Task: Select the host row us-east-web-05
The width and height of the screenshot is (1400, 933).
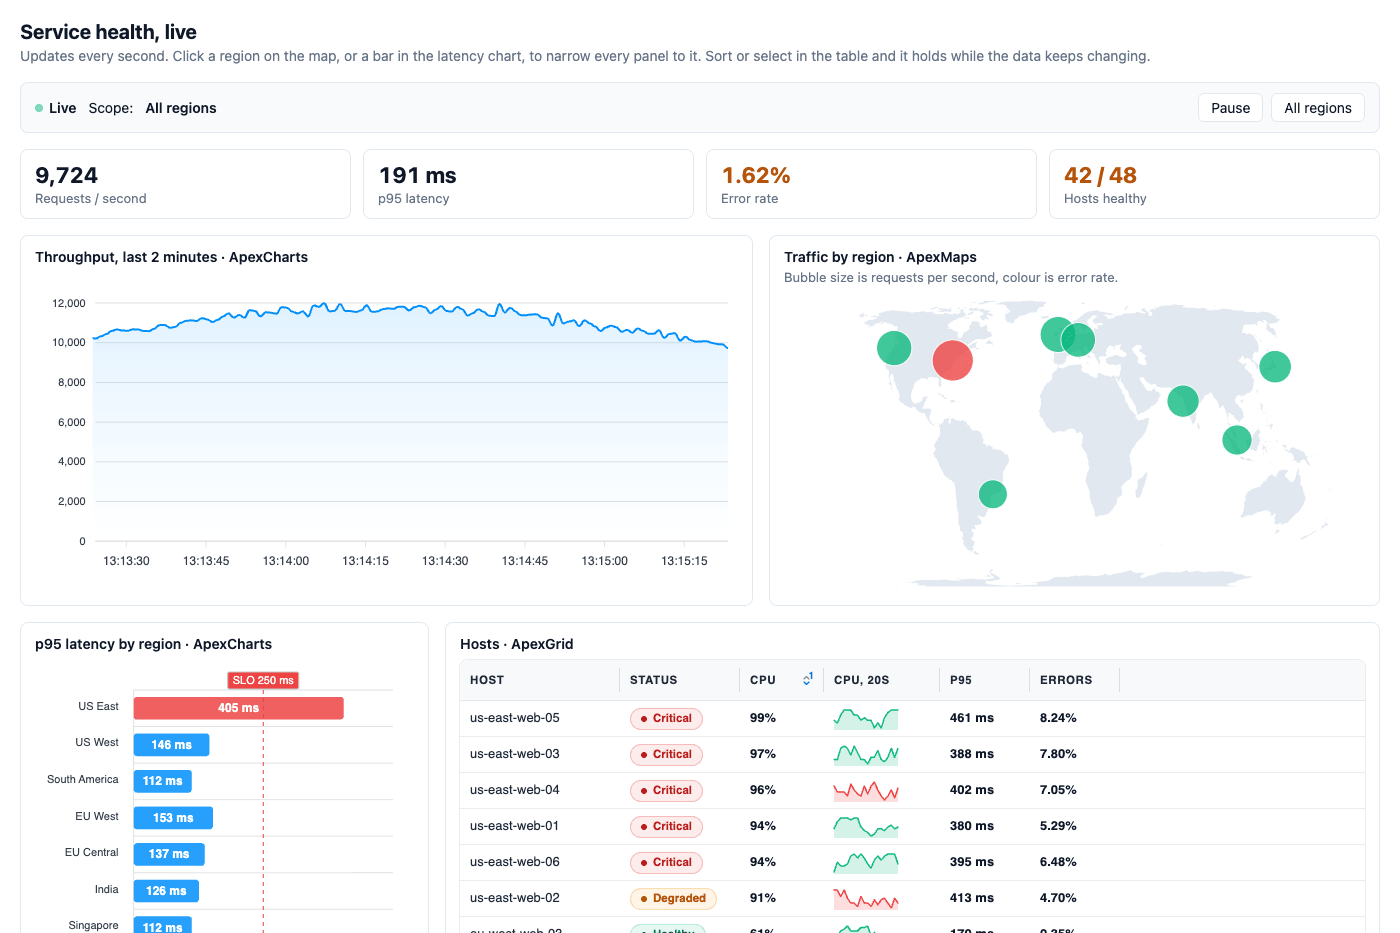Action: coord(912,718)
